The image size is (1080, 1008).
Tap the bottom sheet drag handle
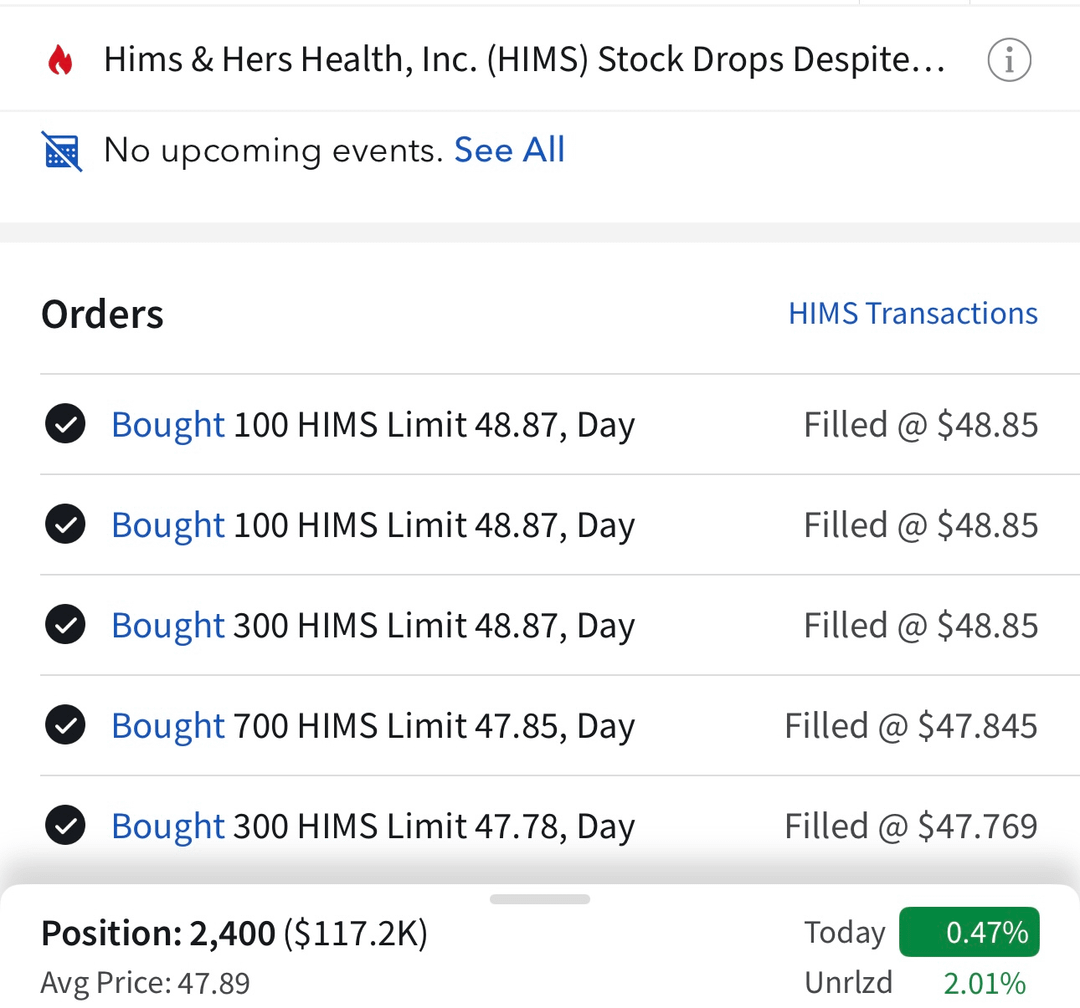[x=539, y=899]
